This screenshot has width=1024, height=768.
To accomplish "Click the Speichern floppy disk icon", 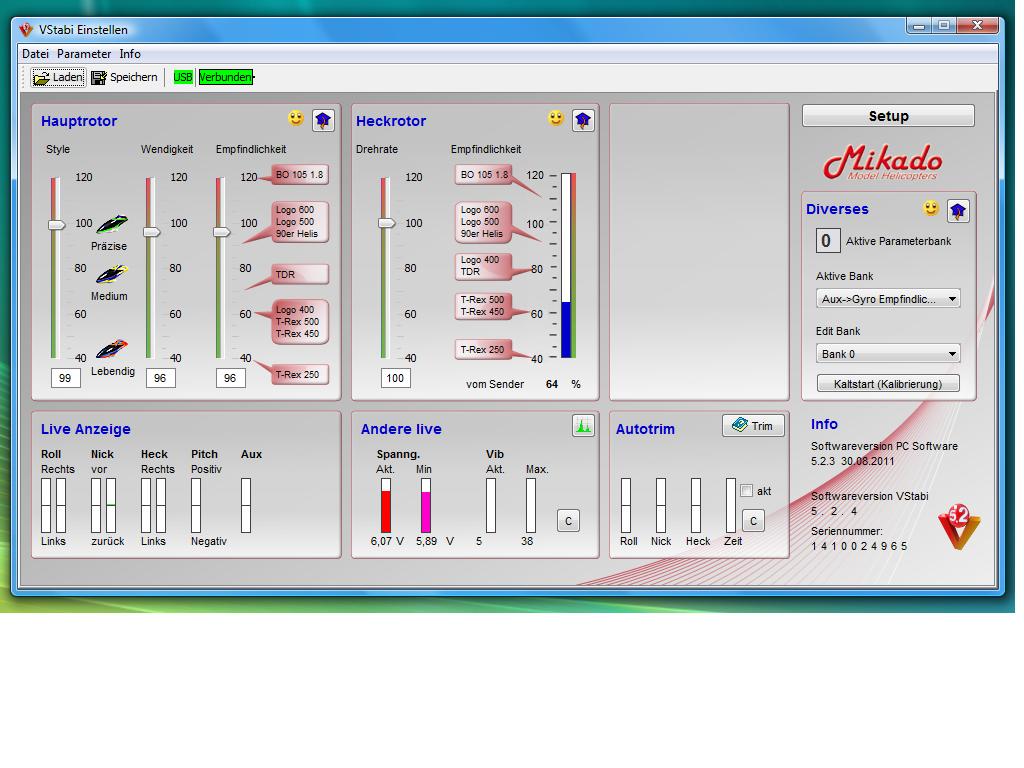I will click(x=99, y=78).
